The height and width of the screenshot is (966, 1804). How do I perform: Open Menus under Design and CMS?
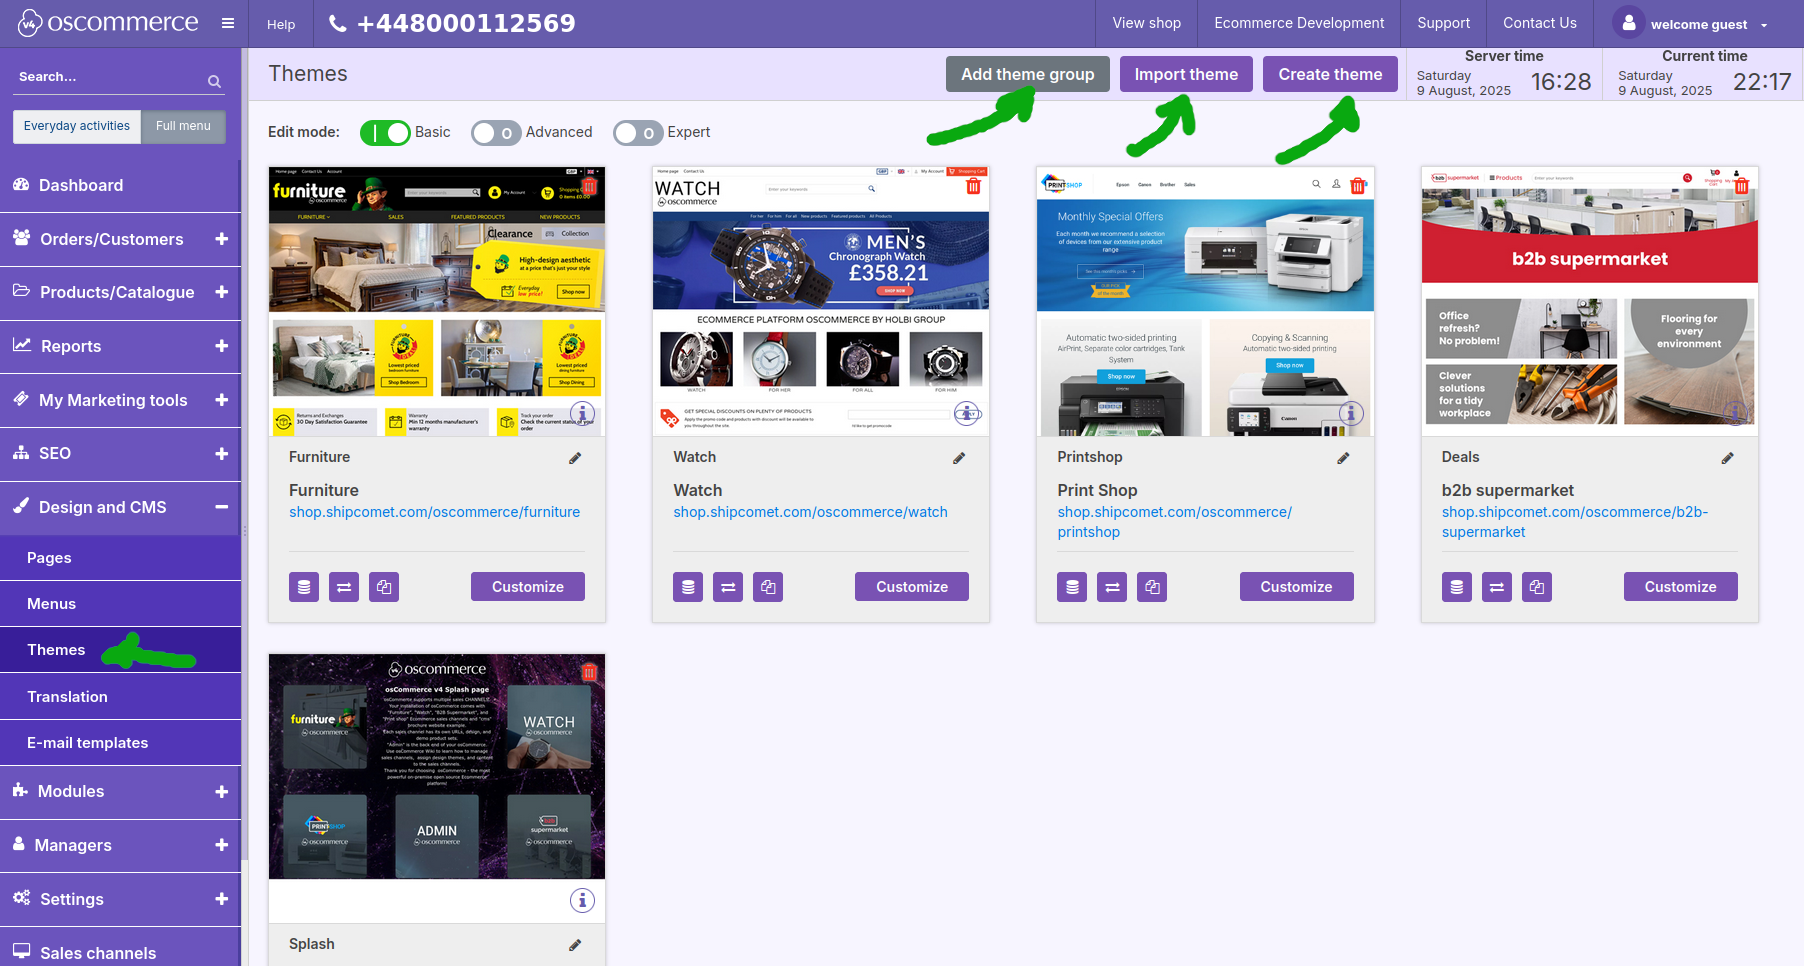tap(120, 604)
